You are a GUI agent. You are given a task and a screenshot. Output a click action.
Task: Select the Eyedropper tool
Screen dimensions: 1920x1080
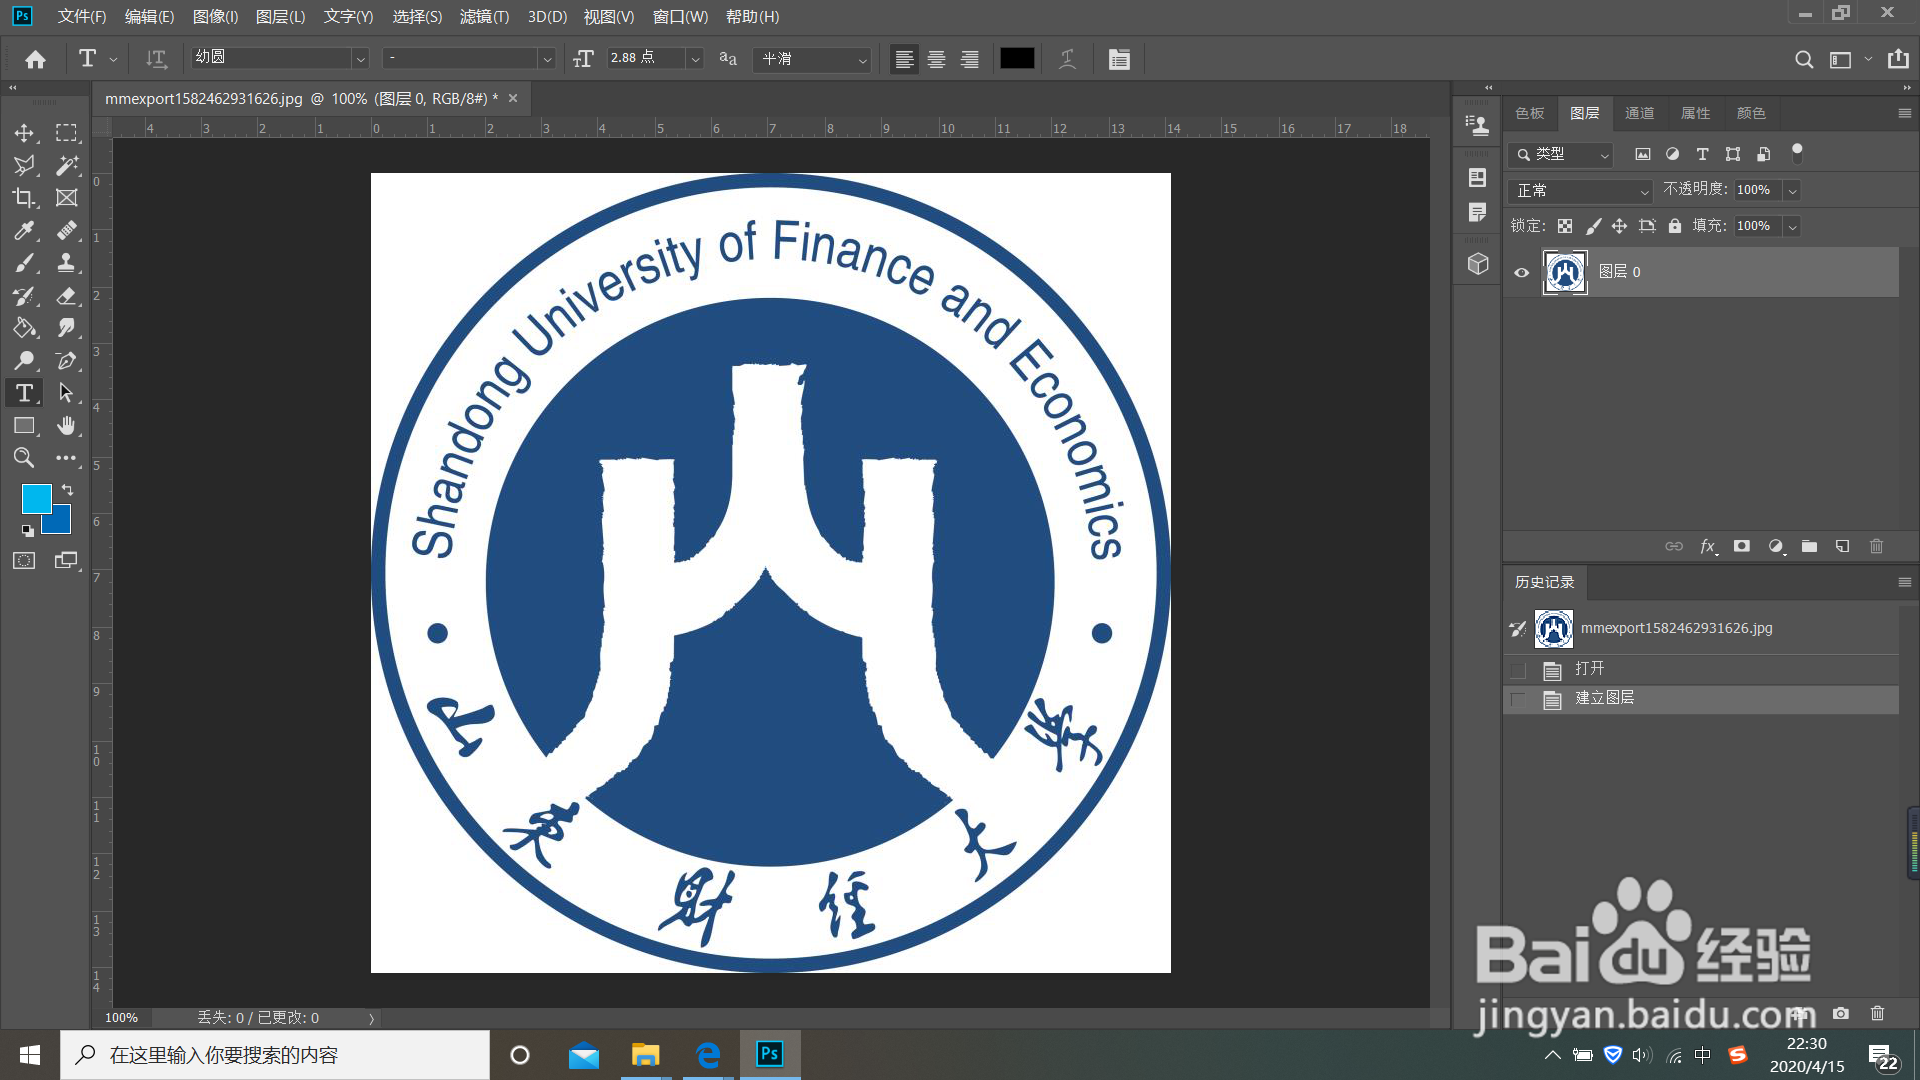point(24,231)
